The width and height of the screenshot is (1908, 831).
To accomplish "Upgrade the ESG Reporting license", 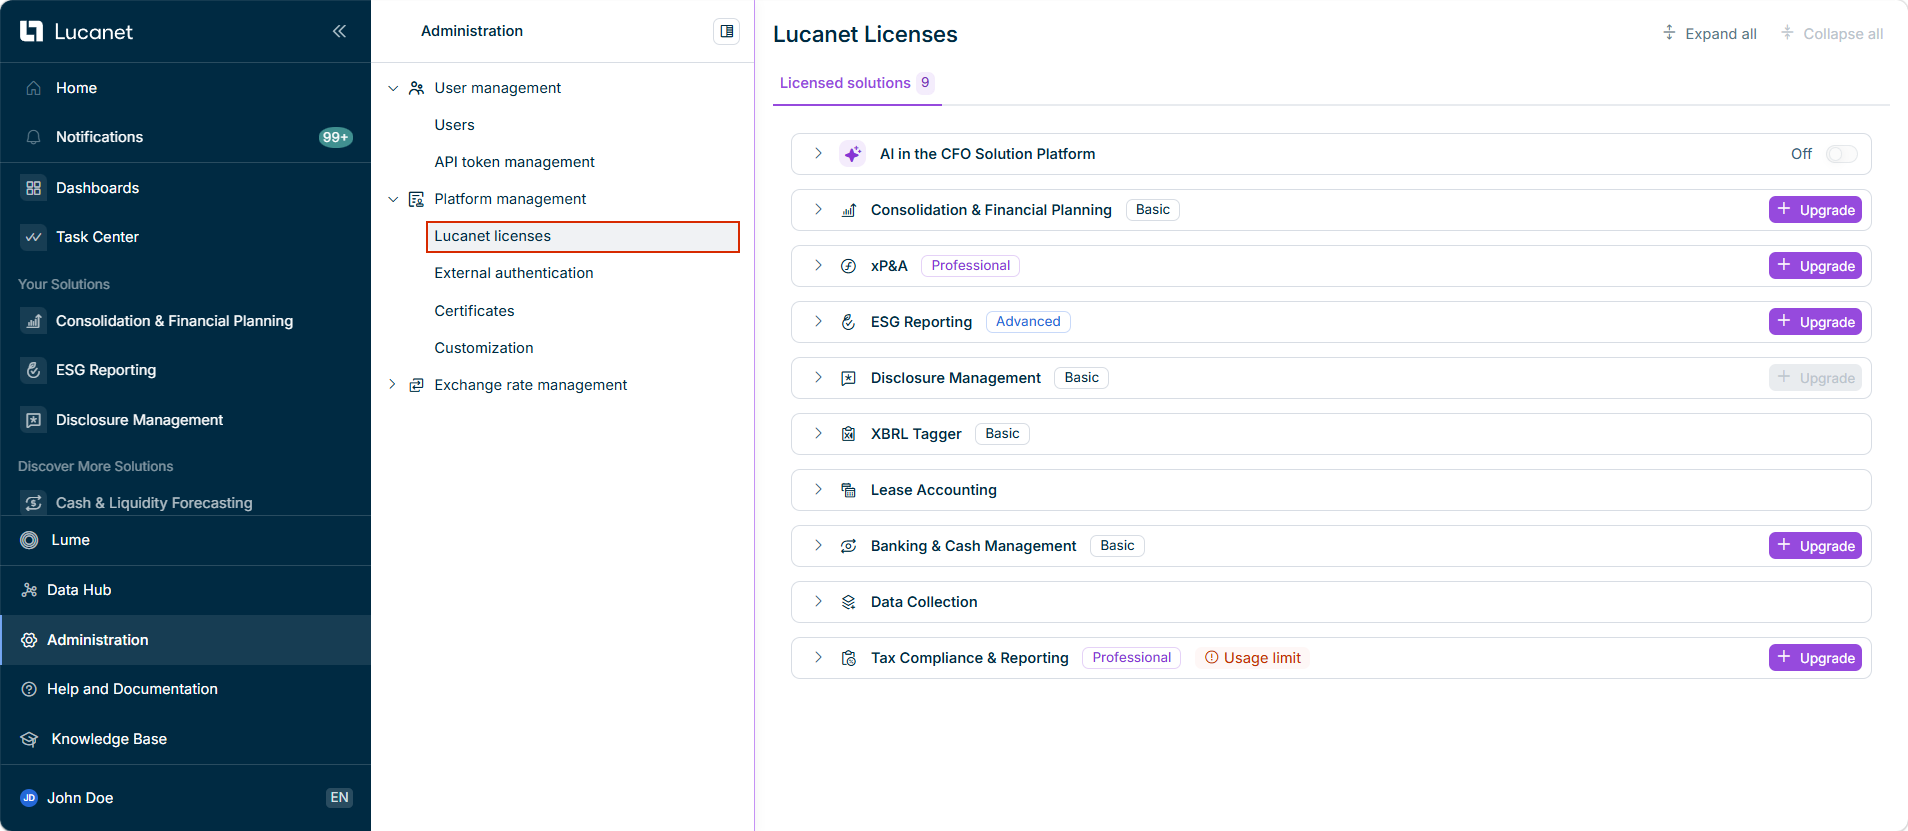I will point(1815,322).
